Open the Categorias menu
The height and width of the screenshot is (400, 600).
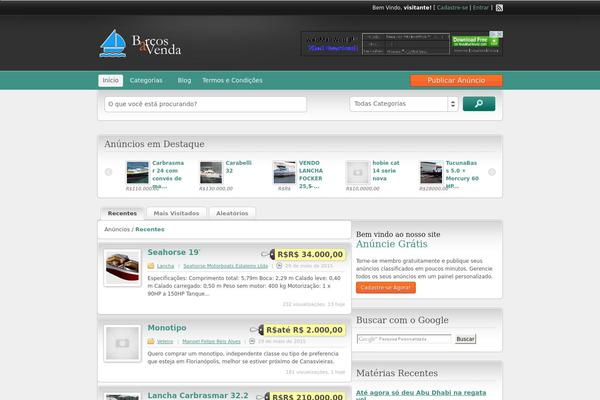(146, 80)
